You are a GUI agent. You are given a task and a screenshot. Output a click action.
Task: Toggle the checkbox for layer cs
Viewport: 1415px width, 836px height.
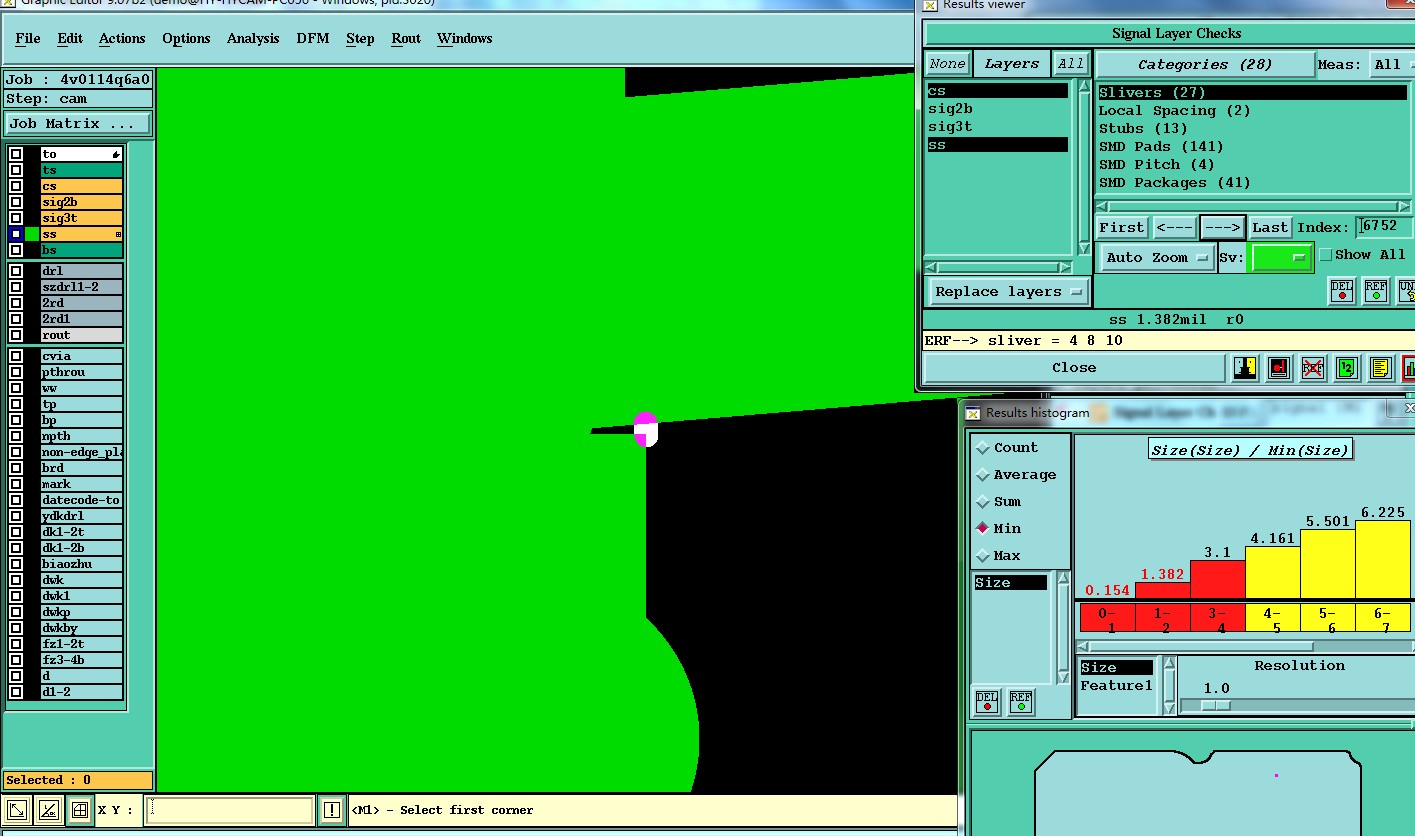[x=16, y=186]
